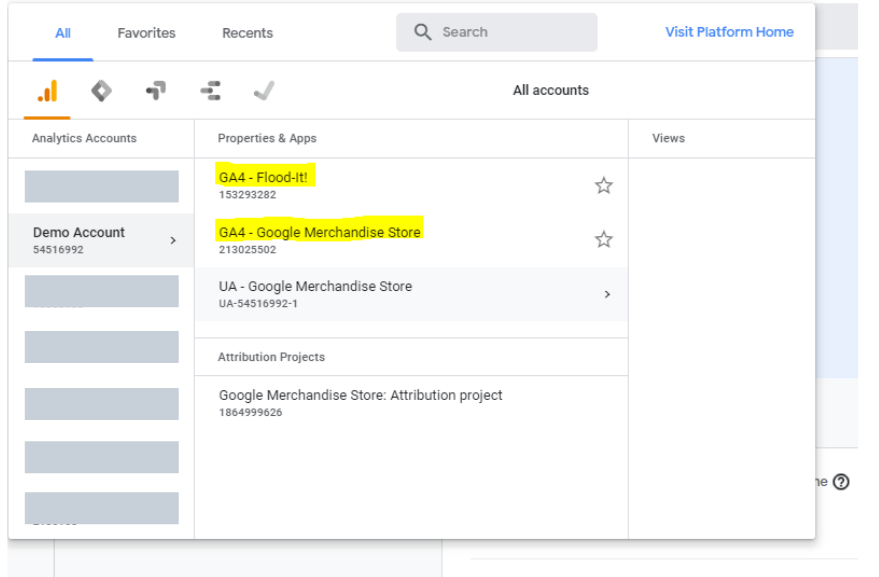Click the search magnifier icon
879x577 pixels.
point(423,32)
